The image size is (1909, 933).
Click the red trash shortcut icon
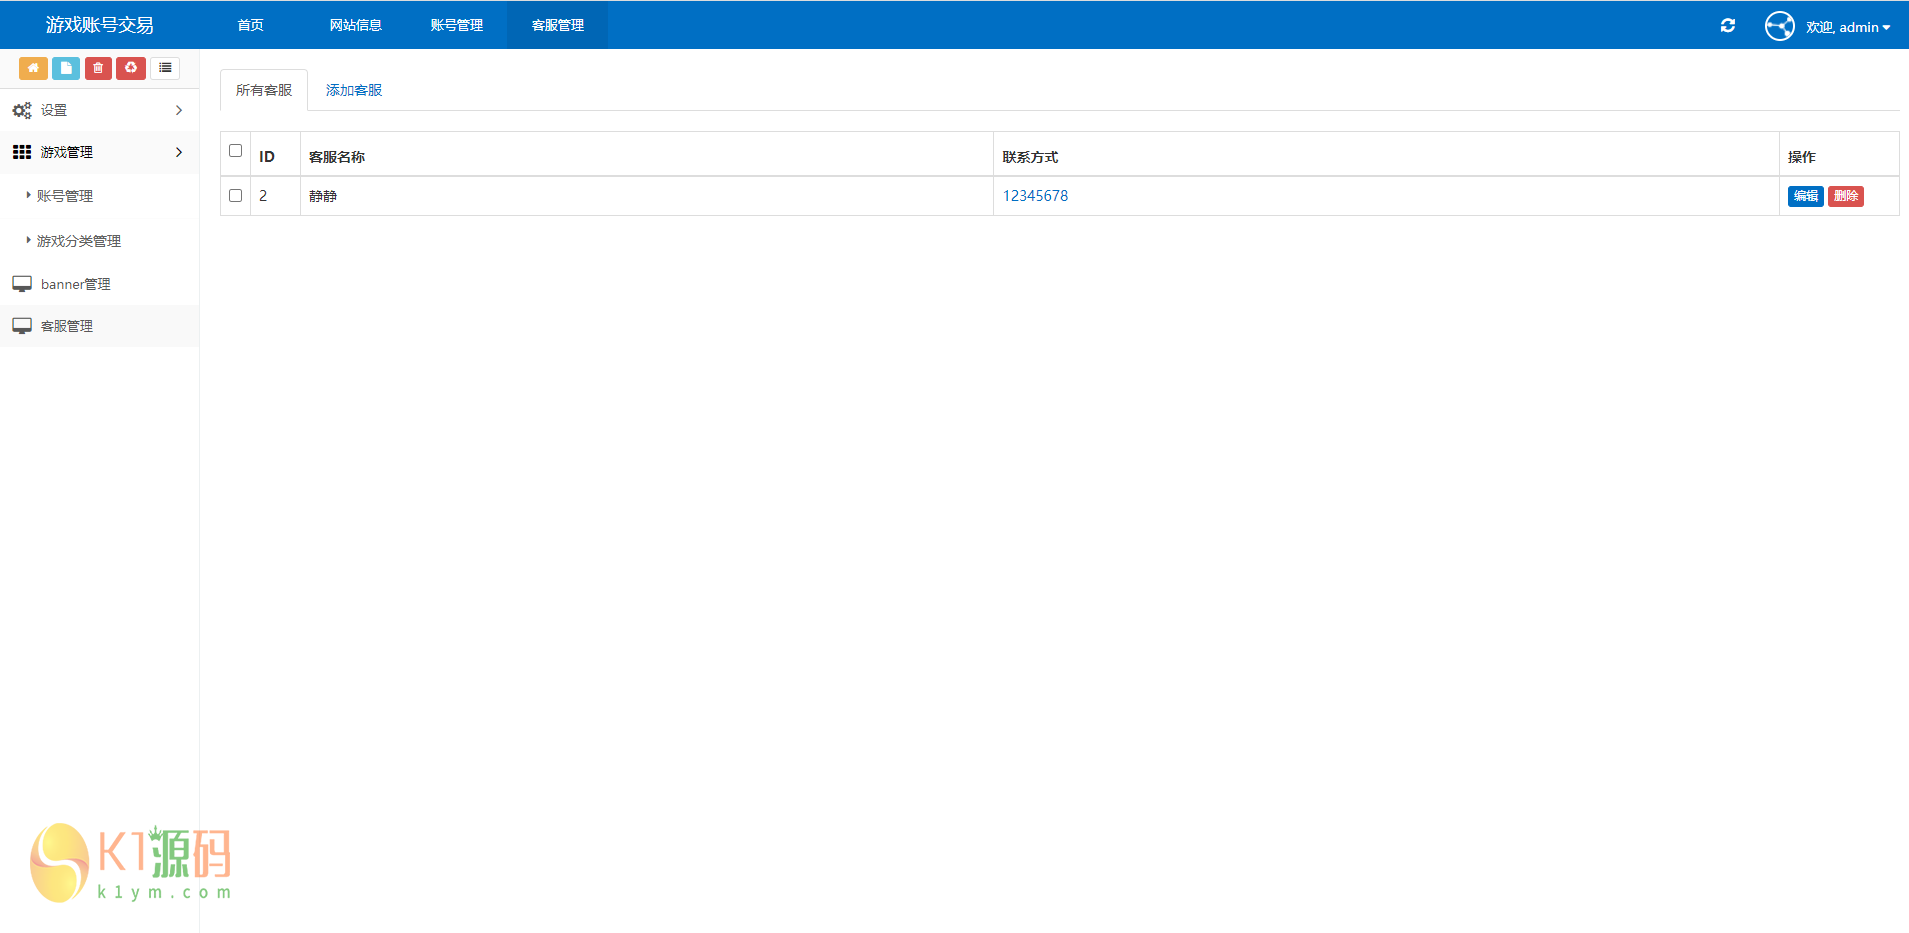(98, 68)
